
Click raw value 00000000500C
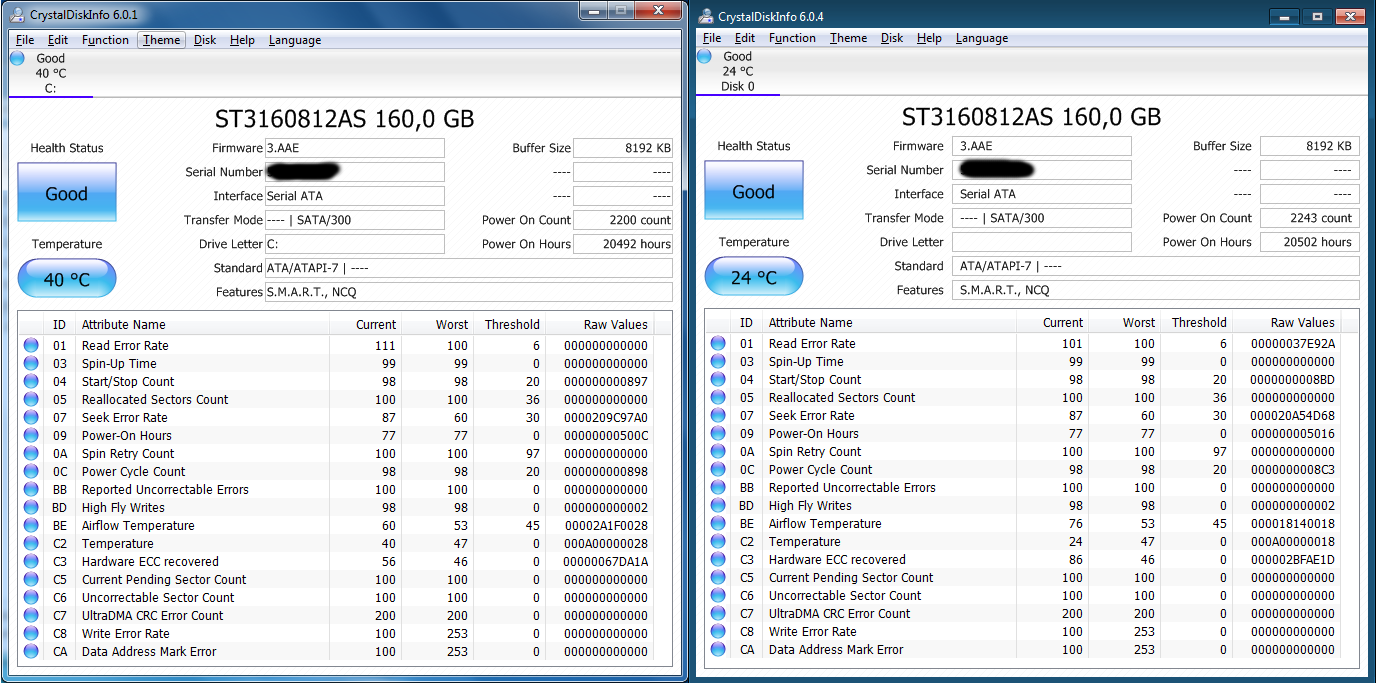pyautogui.click(x=606, y=435)
